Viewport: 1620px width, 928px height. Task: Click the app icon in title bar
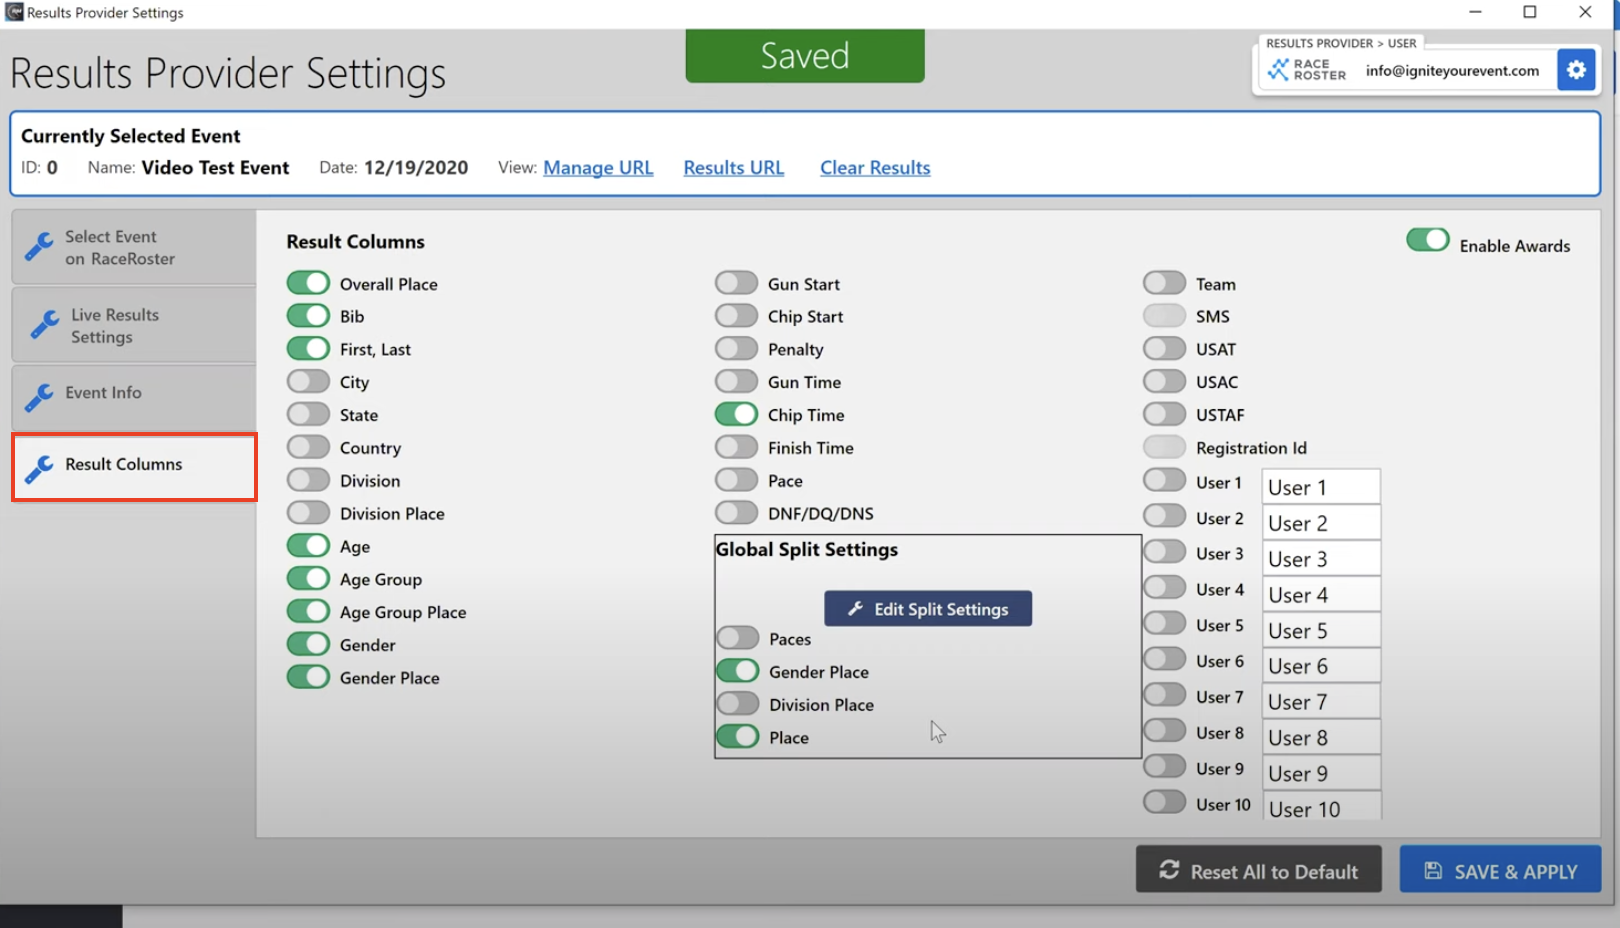coord(14,12)
